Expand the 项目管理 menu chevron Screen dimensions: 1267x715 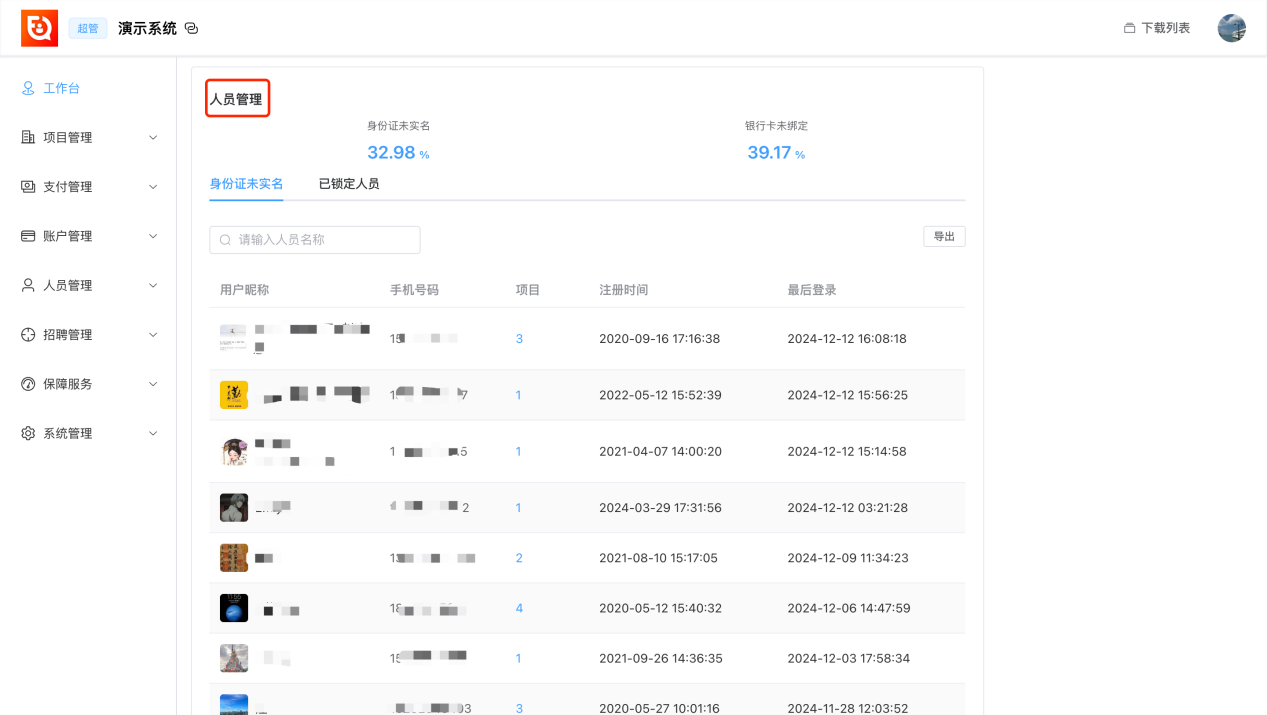pos(153,137)
